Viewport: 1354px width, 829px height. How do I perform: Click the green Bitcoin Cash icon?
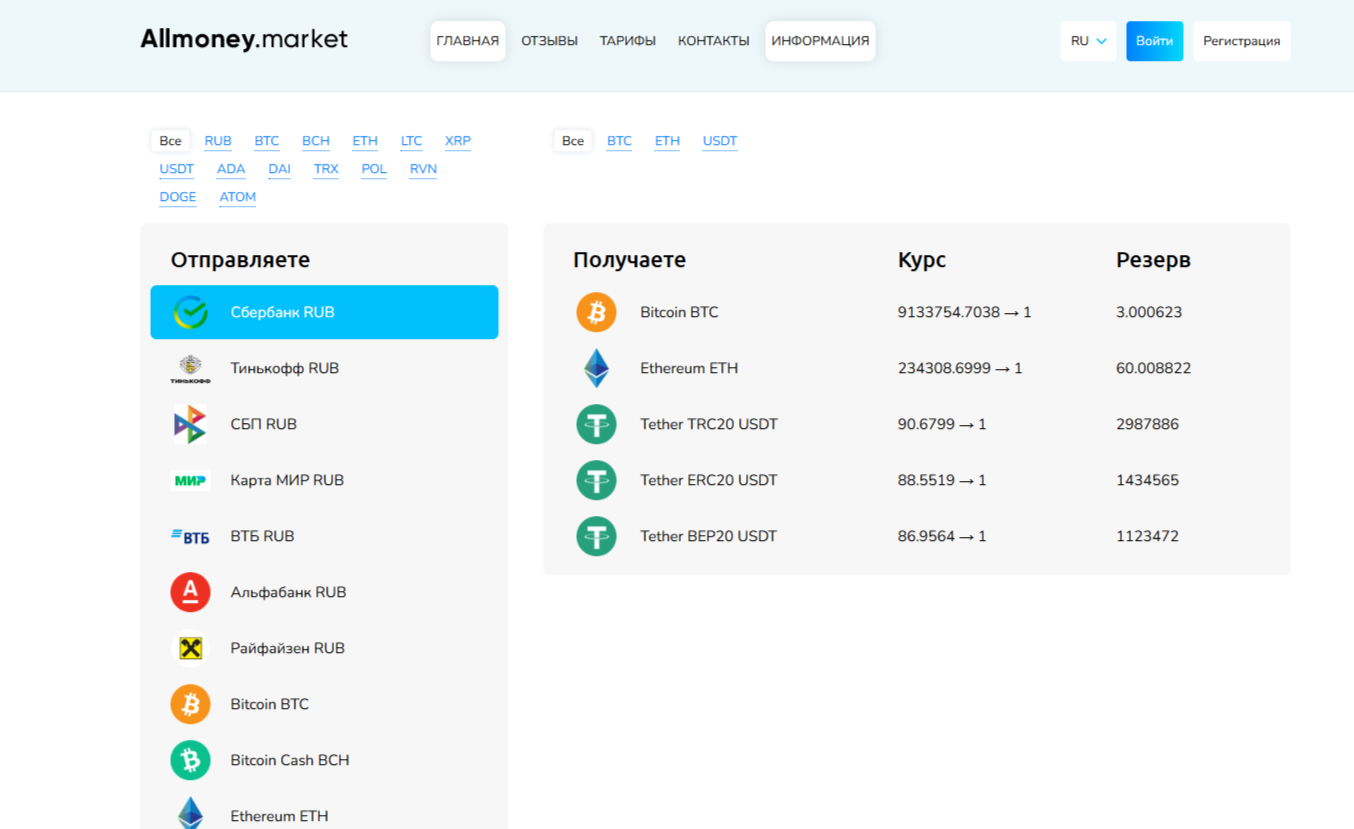(x=190, y=760)
